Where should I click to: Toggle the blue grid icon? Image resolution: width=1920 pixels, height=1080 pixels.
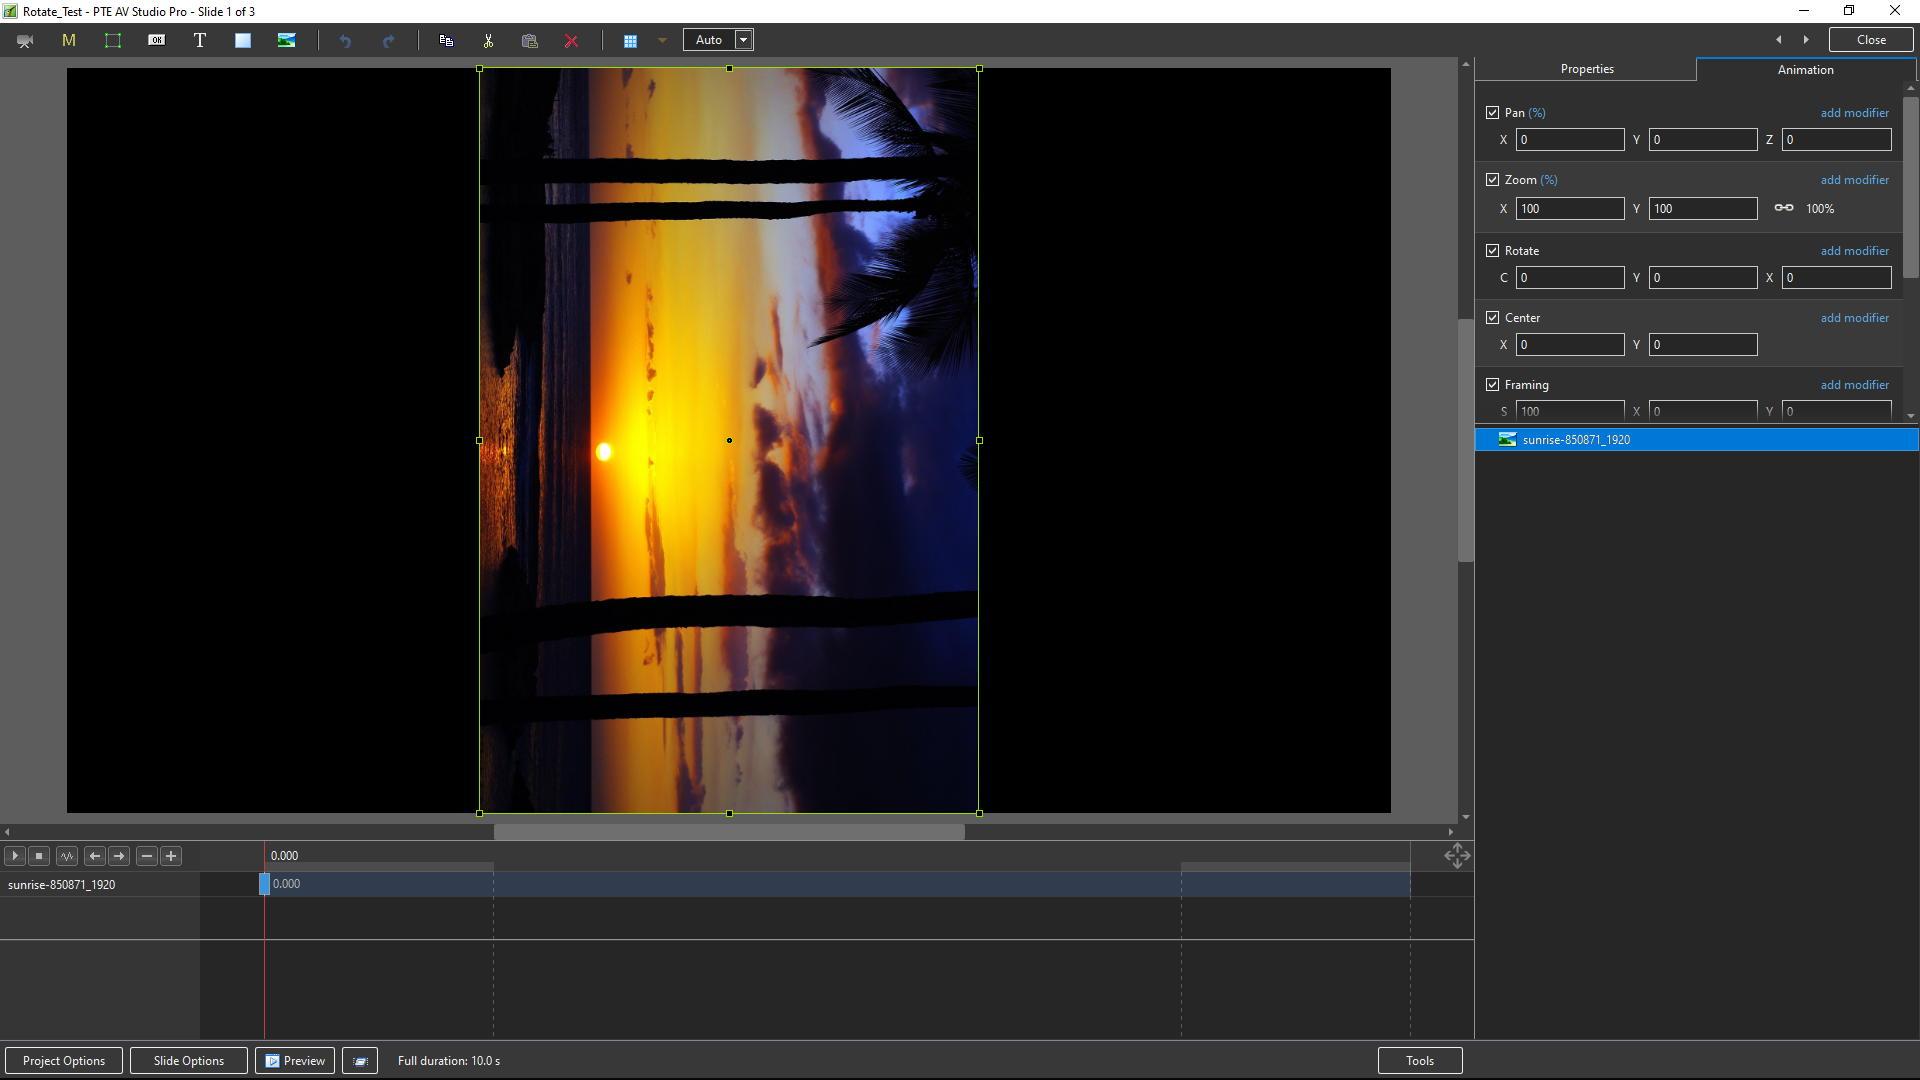[630, 41]
